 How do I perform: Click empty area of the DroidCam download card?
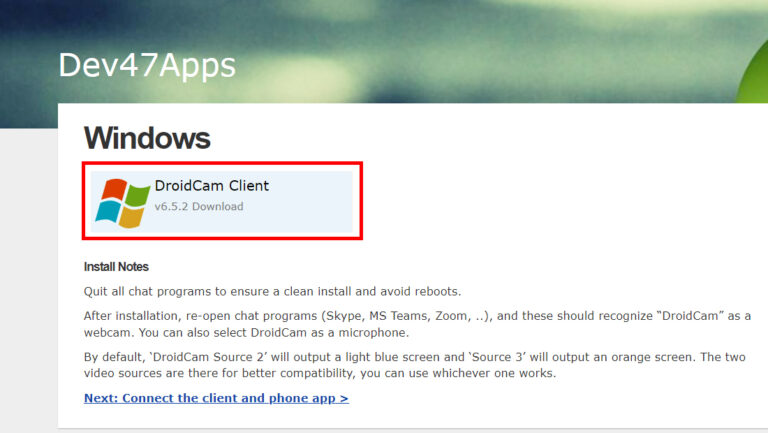point(310,200)
